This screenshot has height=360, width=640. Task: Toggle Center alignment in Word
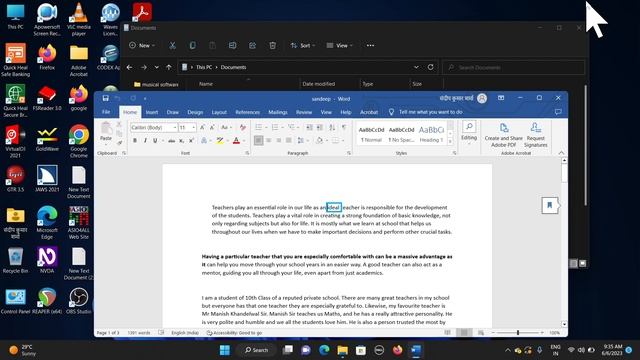click(x=269, y=140)
